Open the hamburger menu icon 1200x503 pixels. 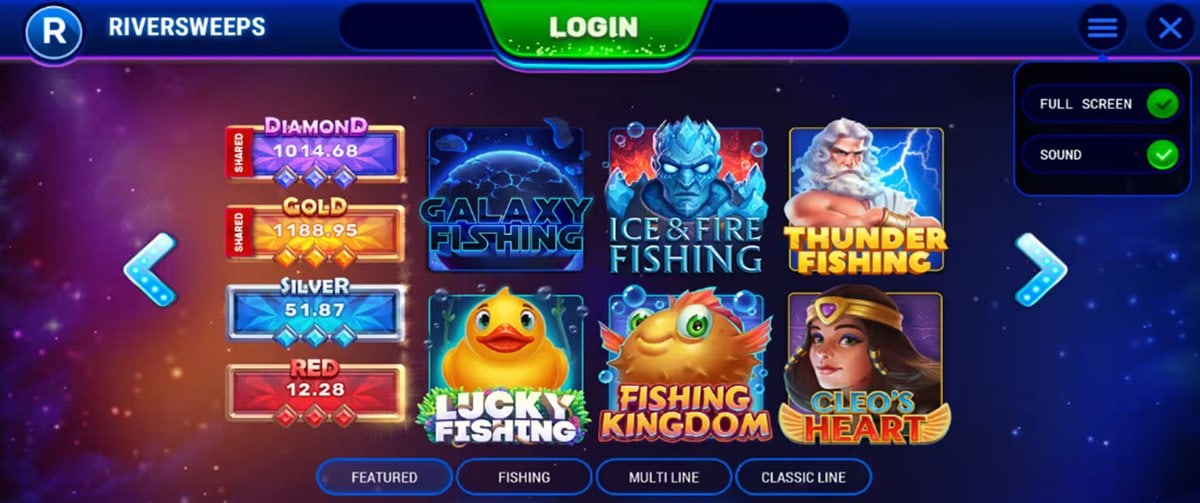(1102, 28)
